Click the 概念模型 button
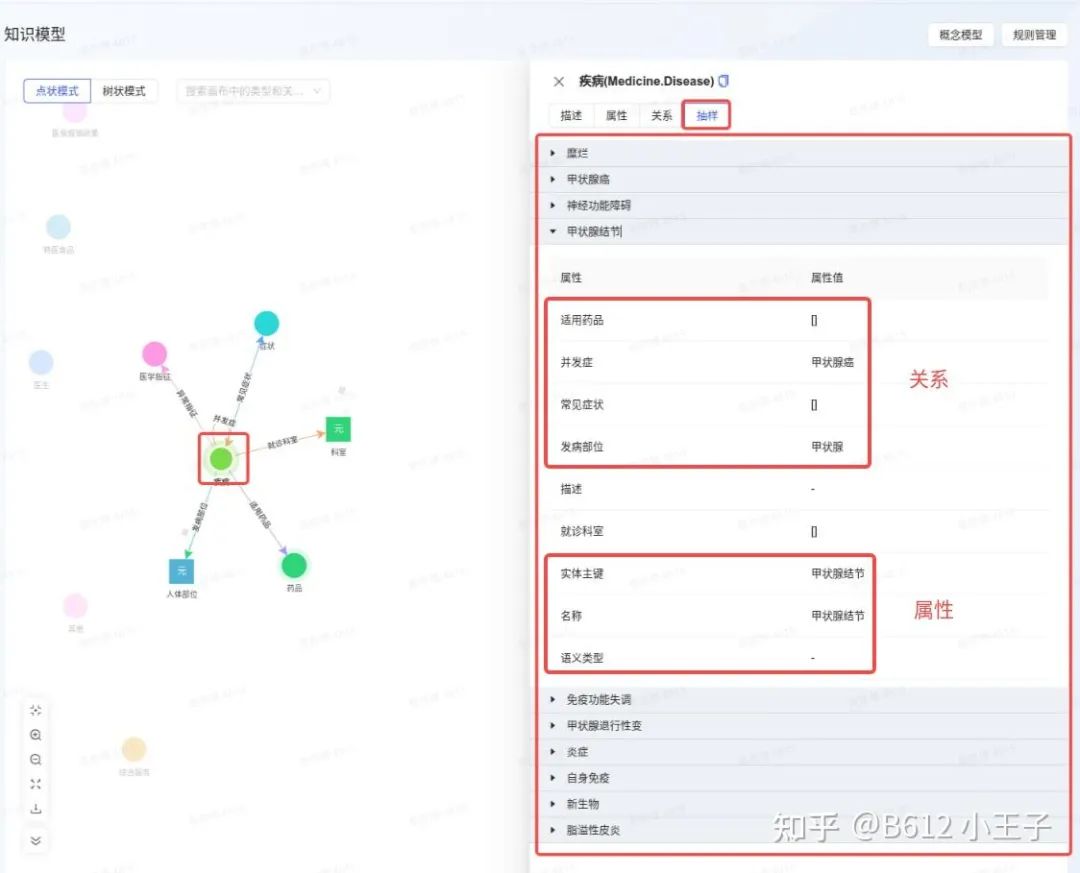The width and height of the screenshot is (1080, 873). click(x=960, y=35)
